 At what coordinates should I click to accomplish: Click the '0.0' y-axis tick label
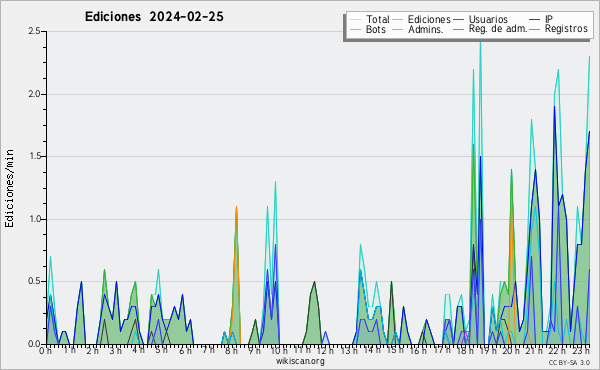coord(34,344)
